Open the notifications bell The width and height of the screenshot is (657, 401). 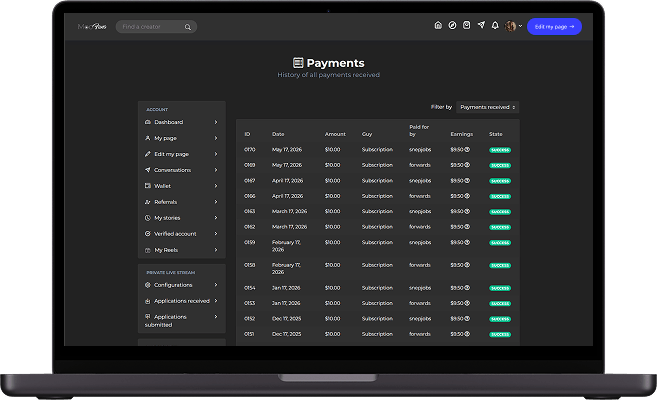(495, 26)
